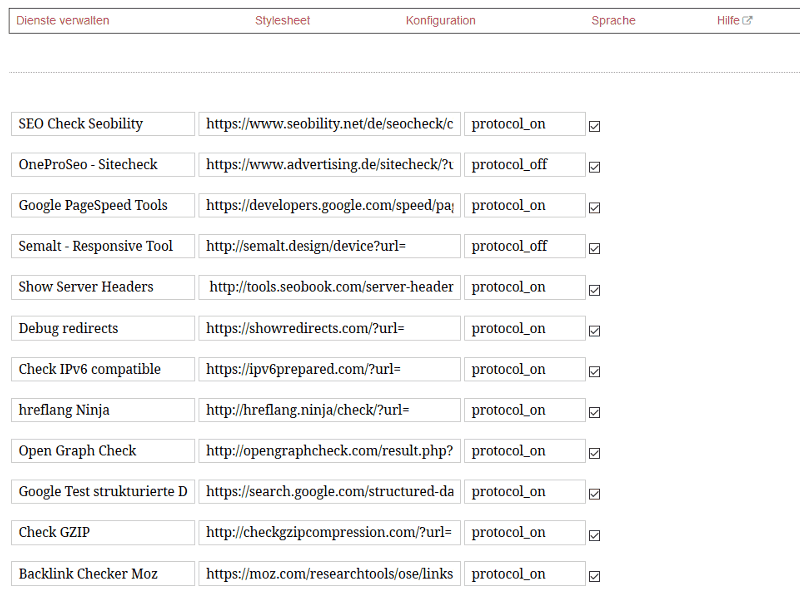Focus protocol_on field for Check GZIP
Screen dimensions: 800x600
coord(524,533)
